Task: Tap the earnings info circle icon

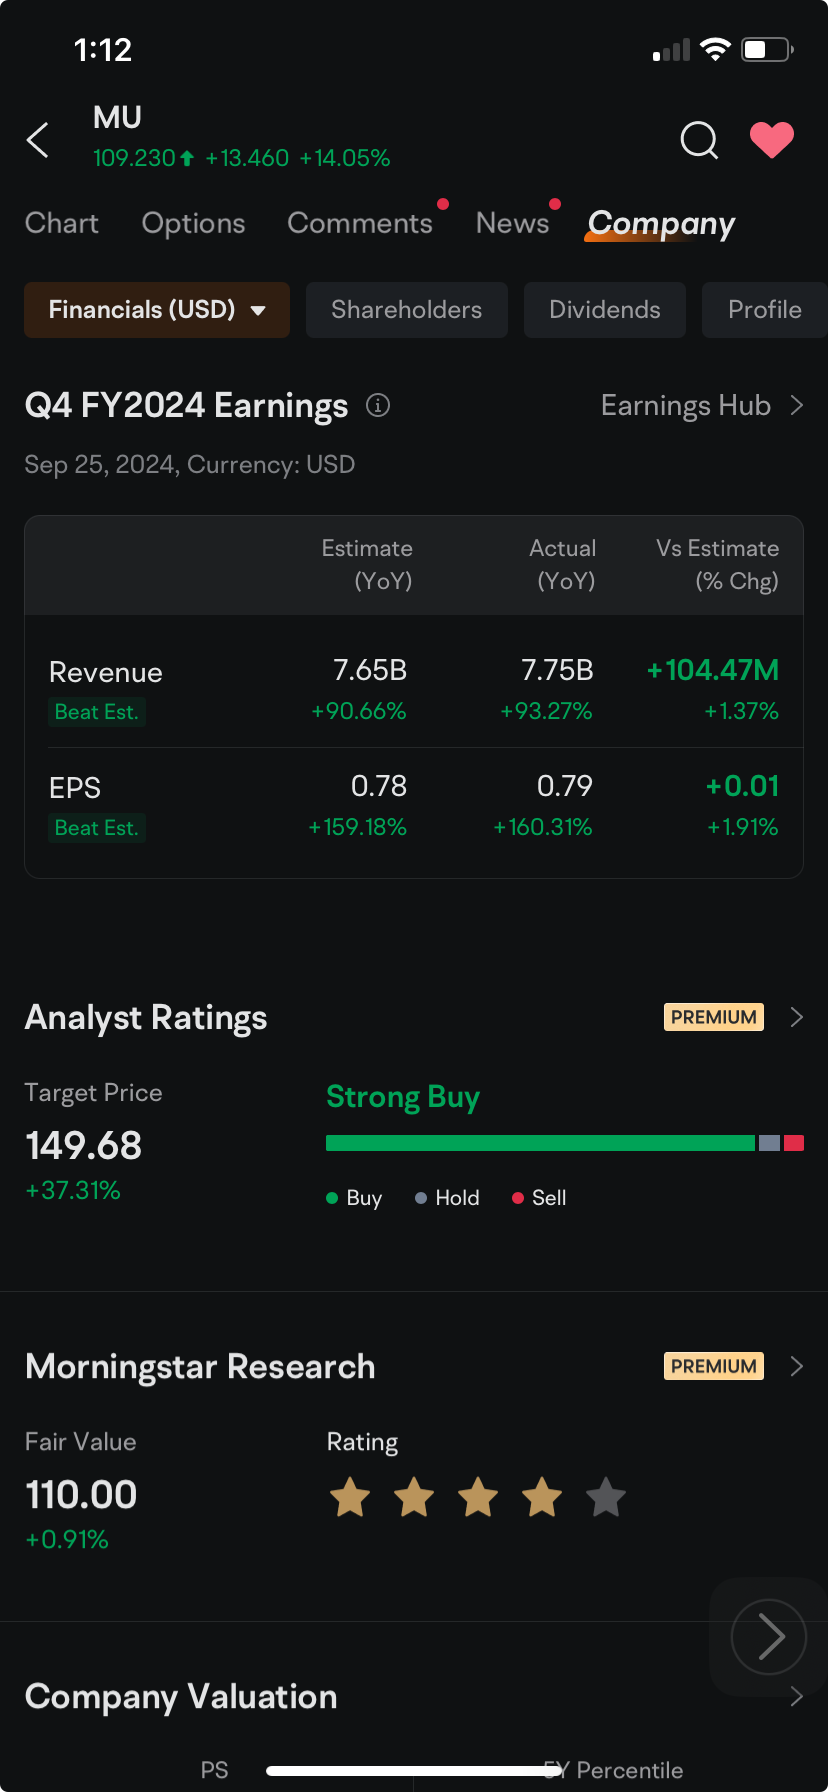Action: pos(378,405)
